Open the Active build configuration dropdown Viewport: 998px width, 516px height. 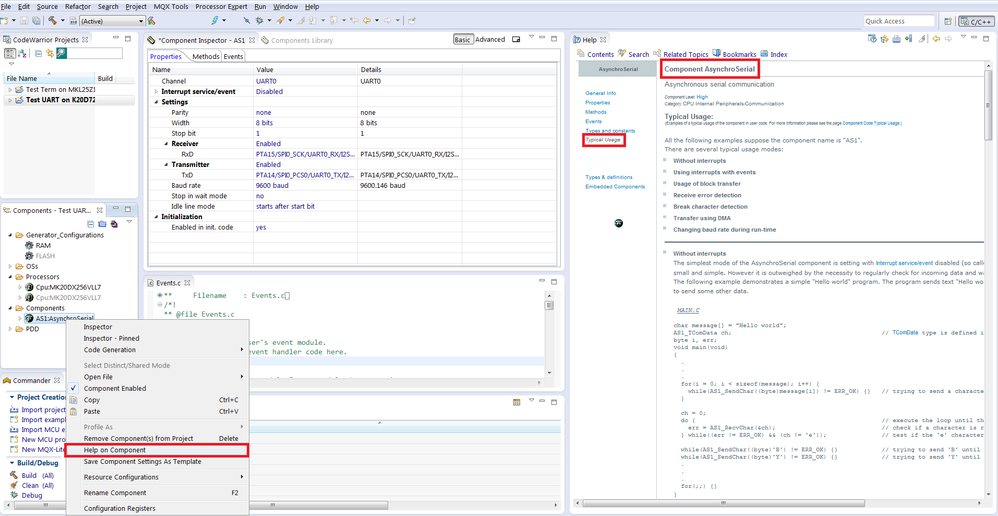coord(112,21)
